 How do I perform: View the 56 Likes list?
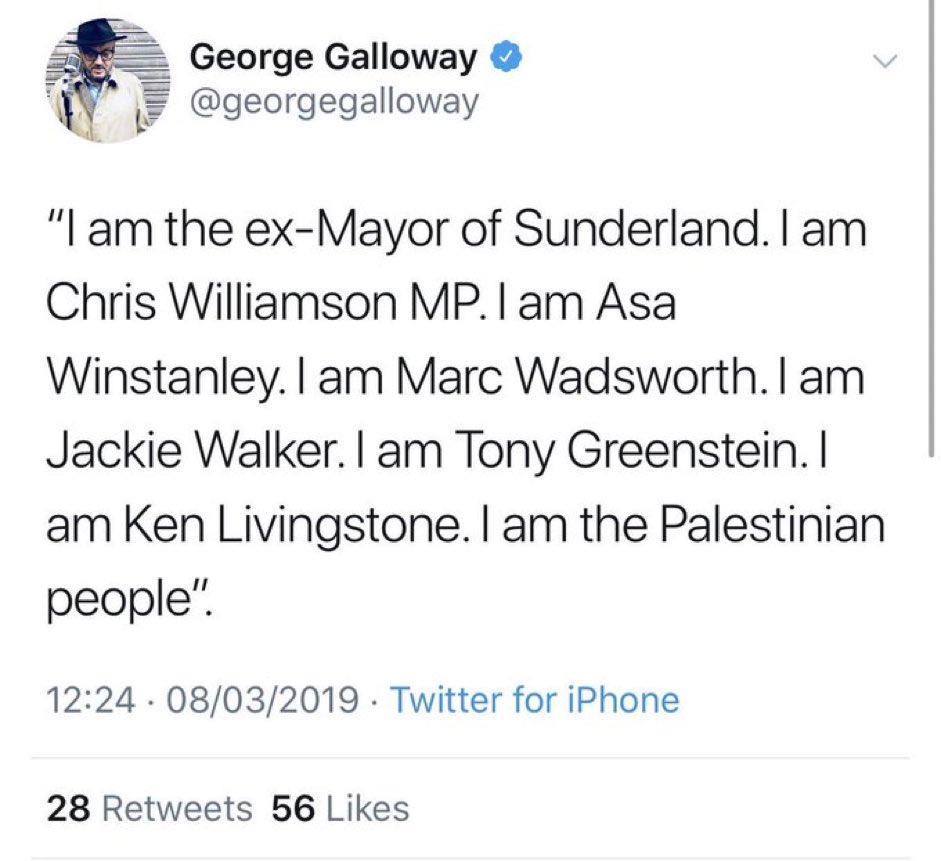(x=340, y=808)
